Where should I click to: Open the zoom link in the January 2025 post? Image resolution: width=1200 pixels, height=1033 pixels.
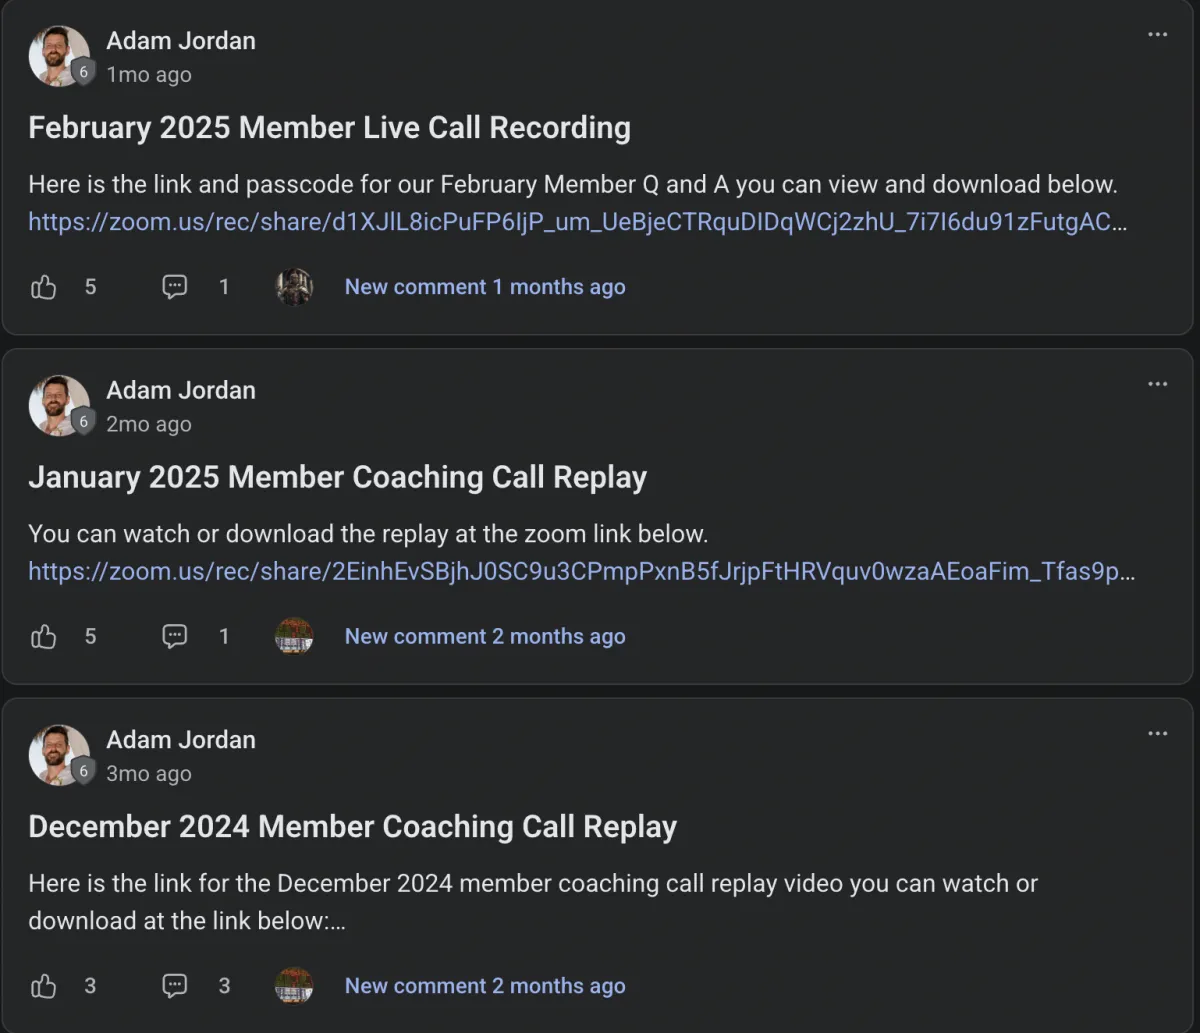(x=582, y=571)
